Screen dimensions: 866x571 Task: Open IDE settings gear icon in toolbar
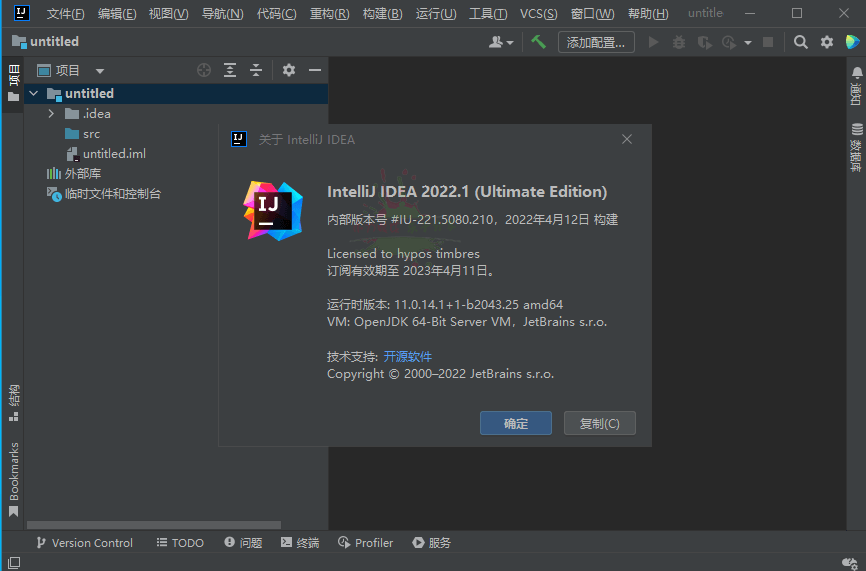(827, 42)
